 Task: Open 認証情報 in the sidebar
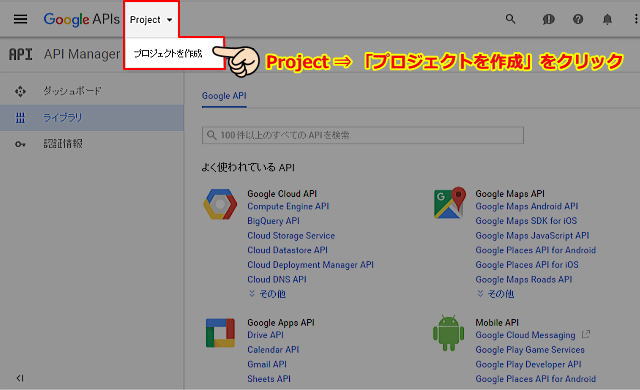point(63,144)
